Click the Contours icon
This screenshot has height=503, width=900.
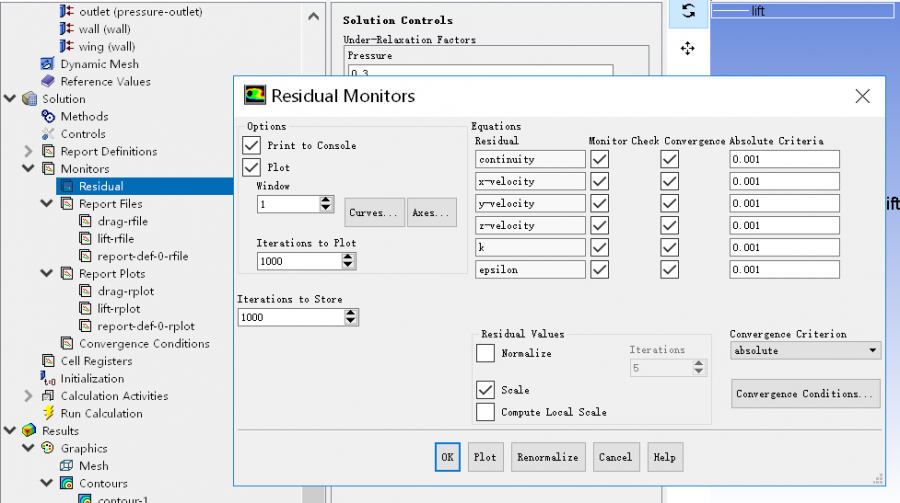(x=67, y=483)
